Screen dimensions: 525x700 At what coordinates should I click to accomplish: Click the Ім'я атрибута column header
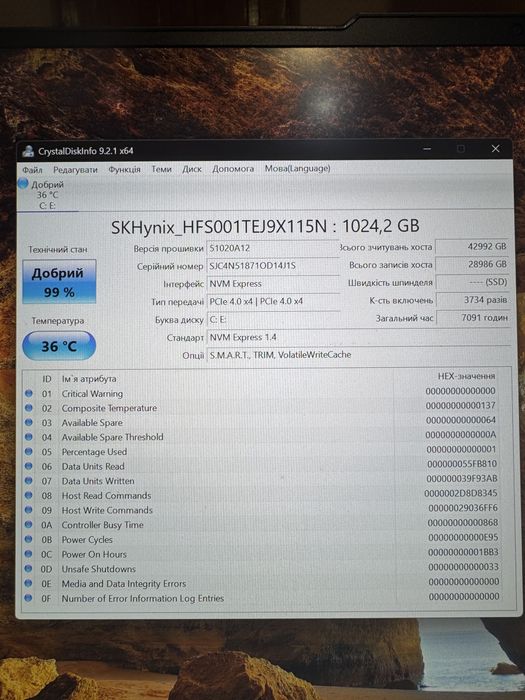89,379
